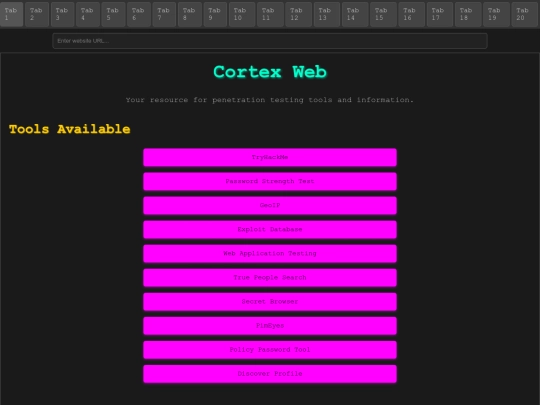The height and width of the screenshot is (405, 540).
Task: Focus the Enter website URL field
Action: pyautogui.click(x=270, y=41)
